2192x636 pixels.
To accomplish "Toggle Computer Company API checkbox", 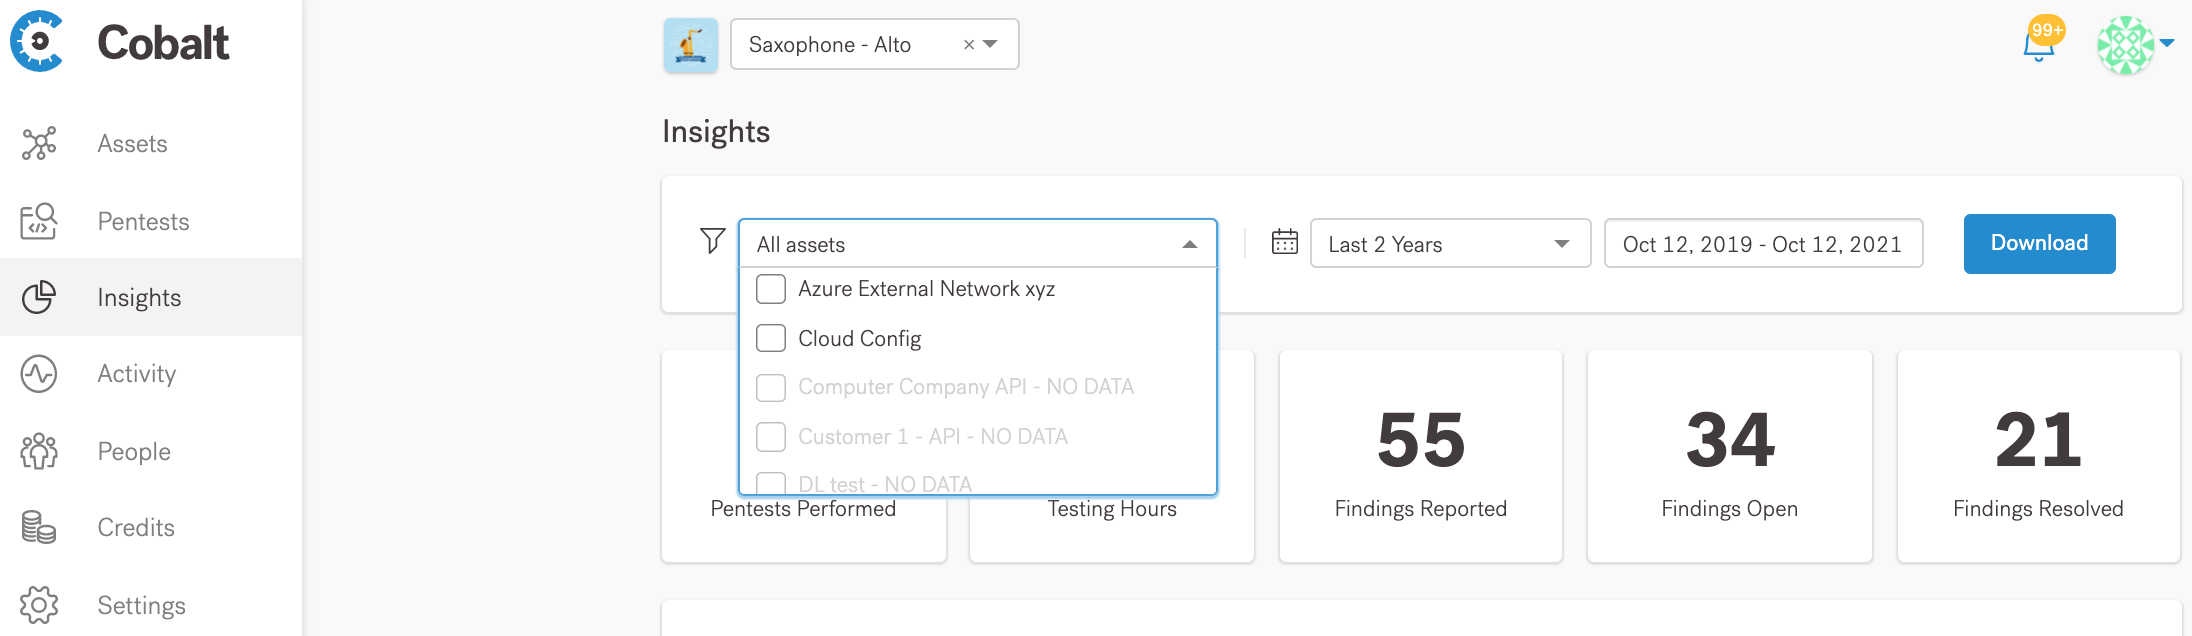I will (x=771, y=387).
